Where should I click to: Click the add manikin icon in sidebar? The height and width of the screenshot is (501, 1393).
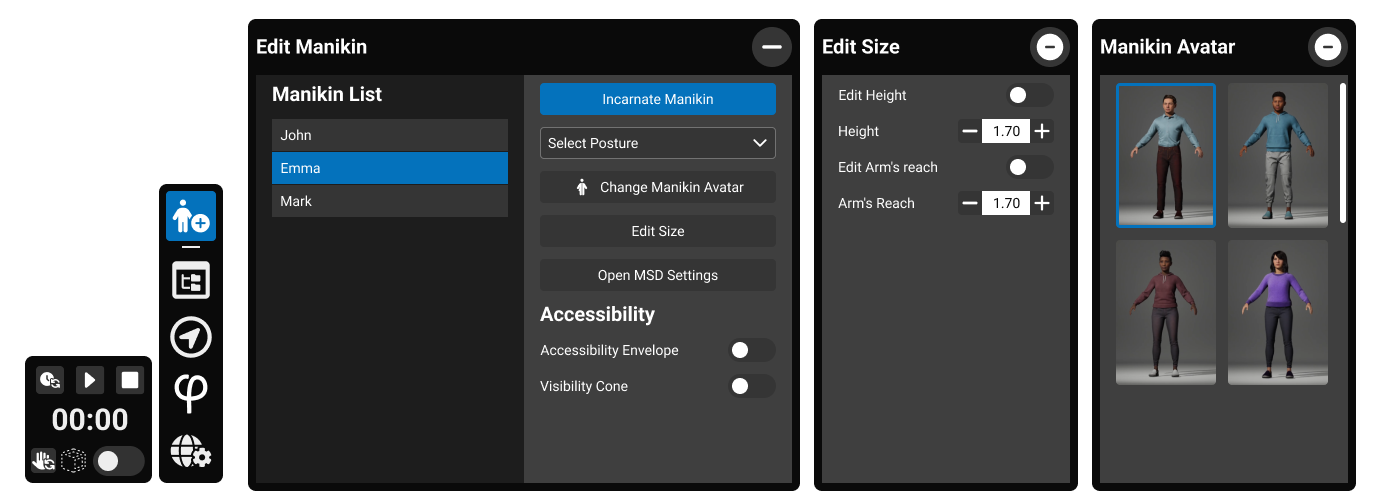coord(190,216)
